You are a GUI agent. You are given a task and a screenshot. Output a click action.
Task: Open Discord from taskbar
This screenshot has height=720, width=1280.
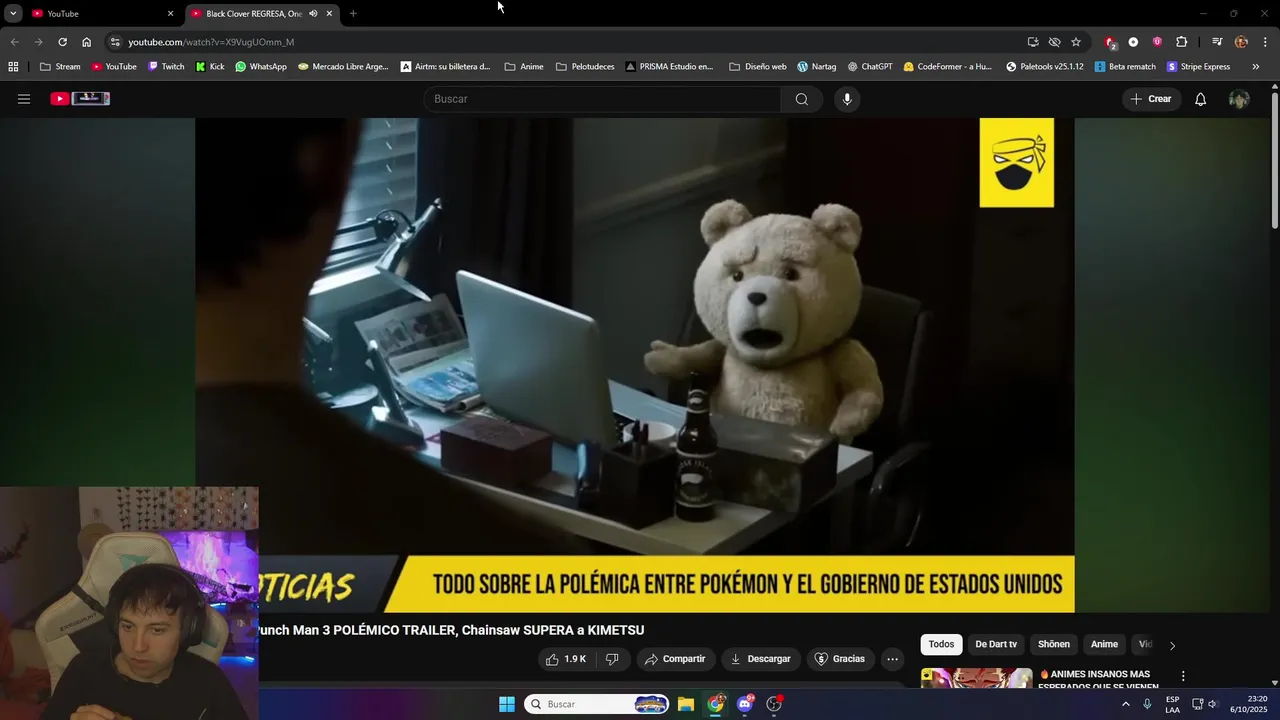(745, 704)
